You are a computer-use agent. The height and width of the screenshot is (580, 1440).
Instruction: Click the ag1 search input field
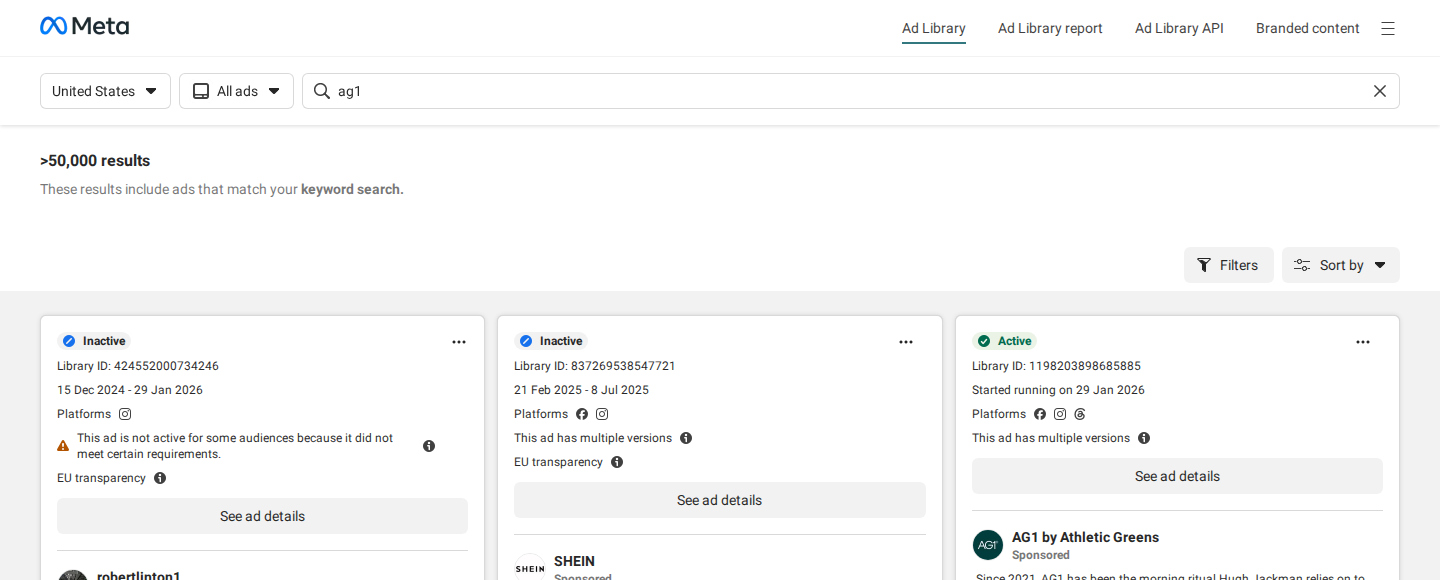click(850, 91)
